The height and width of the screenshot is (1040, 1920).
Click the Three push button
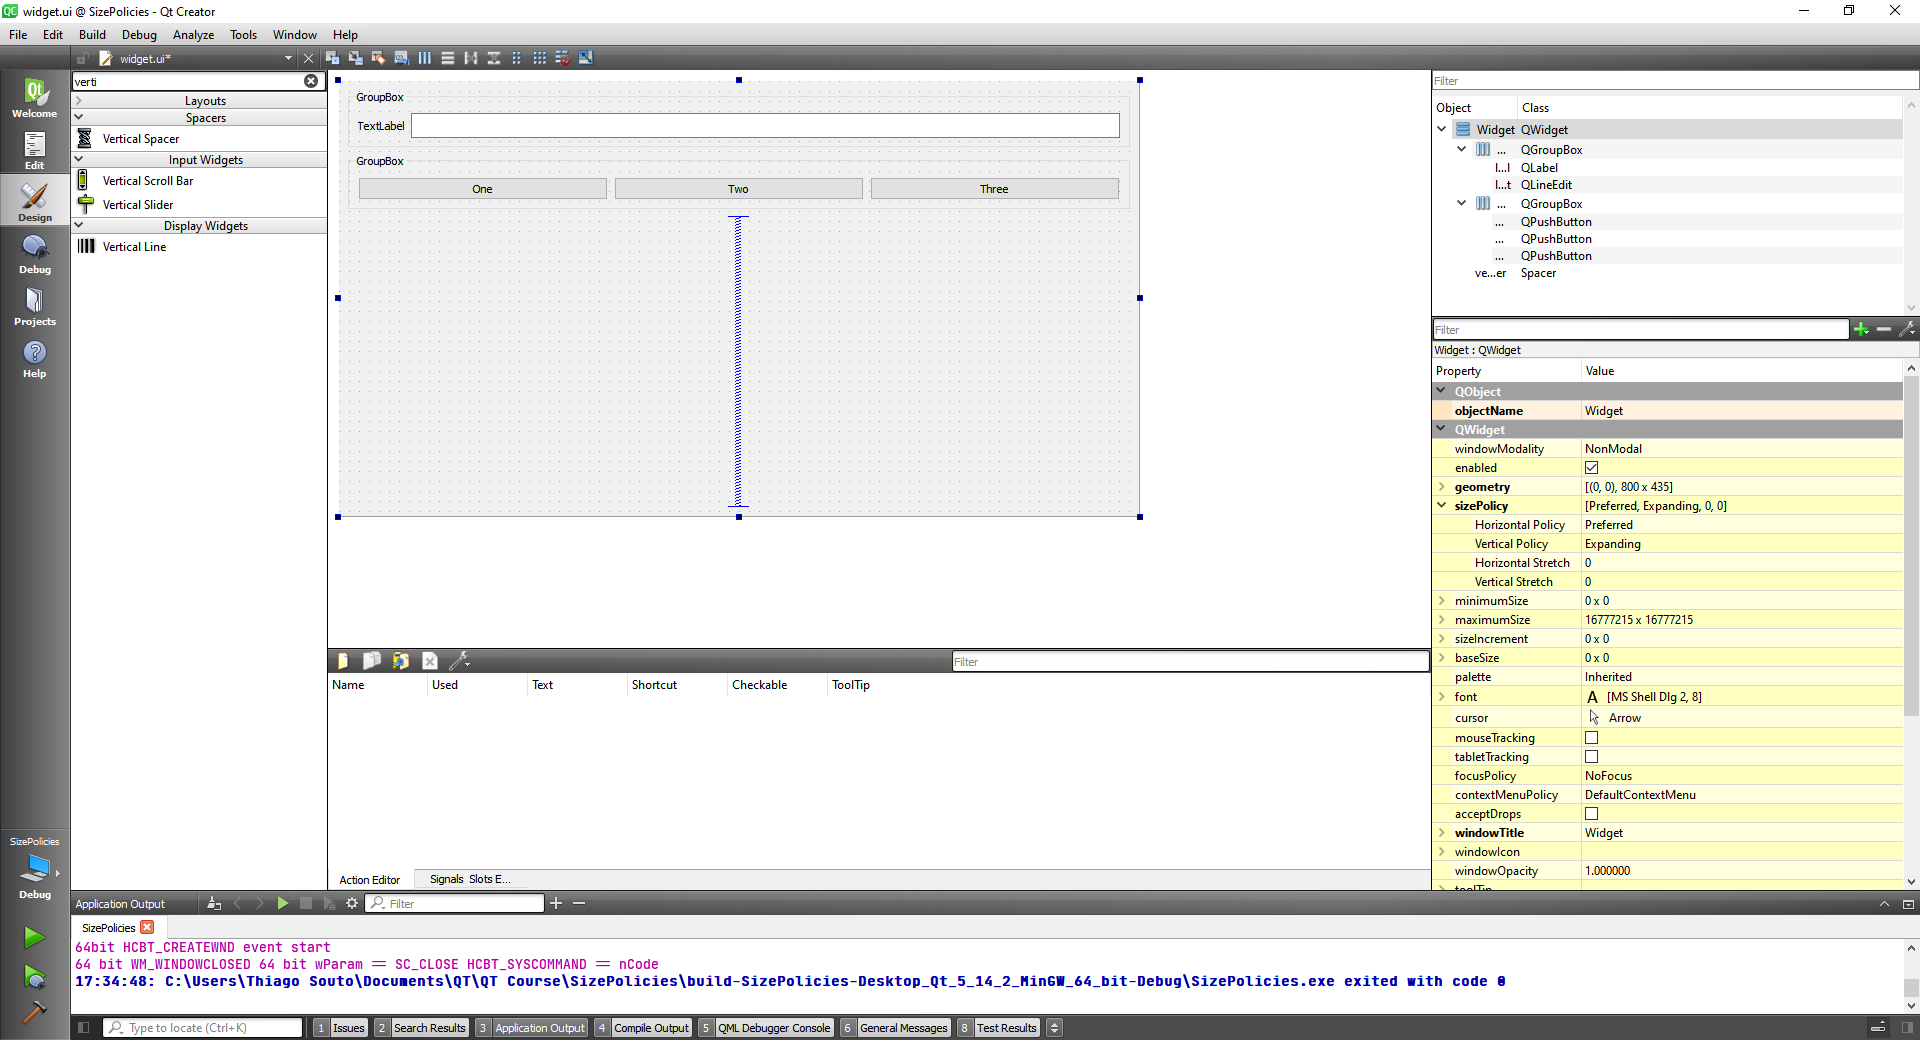[994, 189]
